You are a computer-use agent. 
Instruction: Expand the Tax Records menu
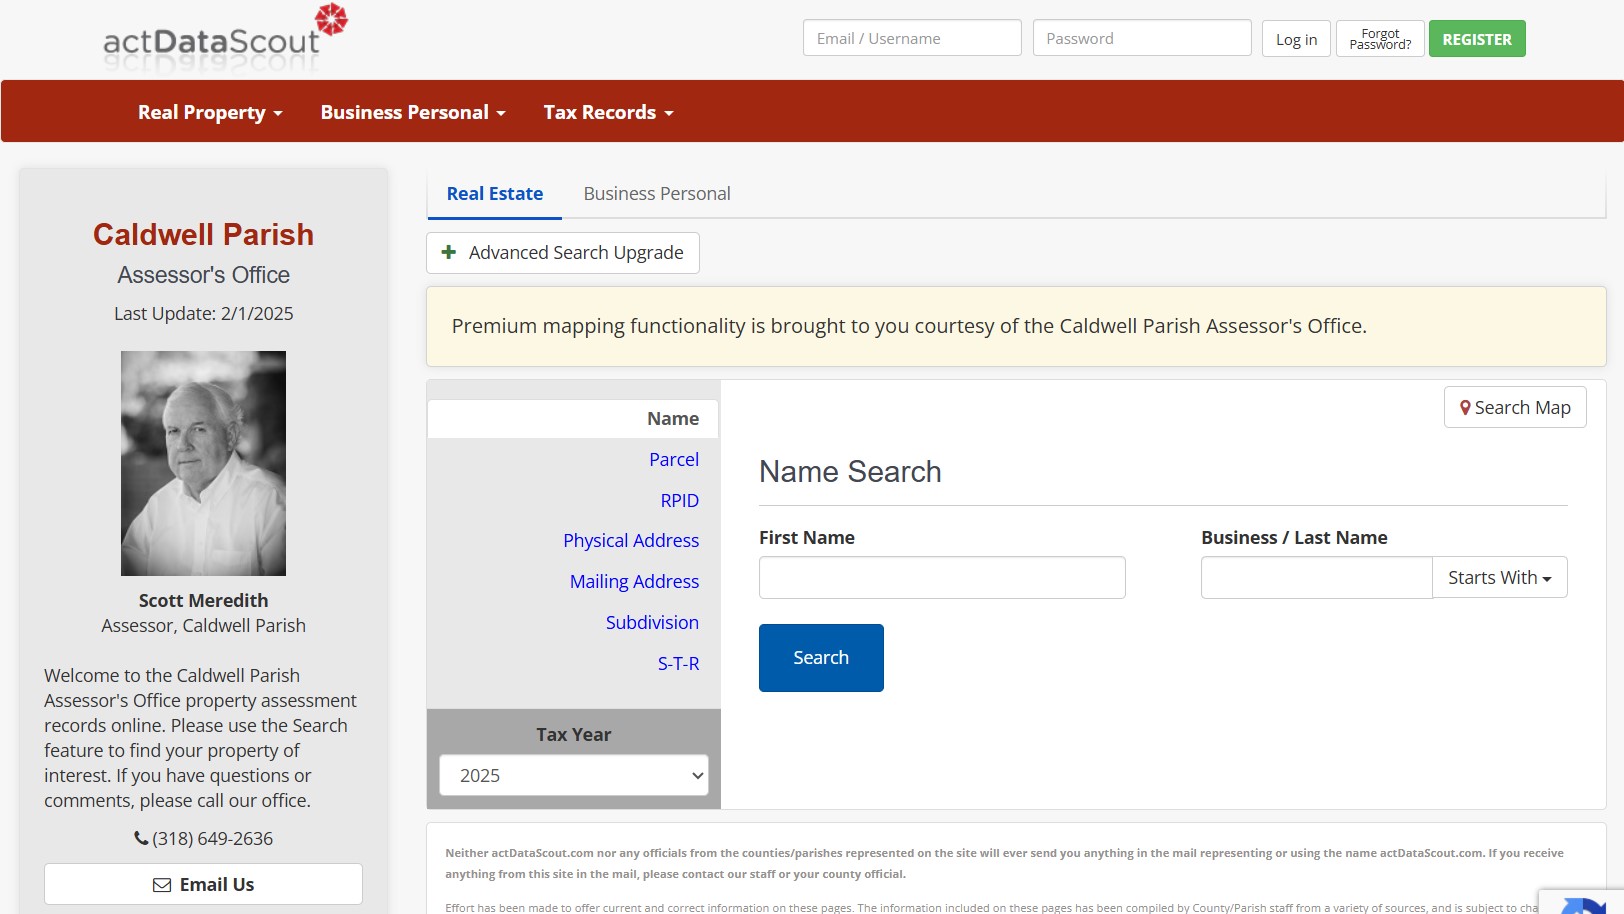608,112
